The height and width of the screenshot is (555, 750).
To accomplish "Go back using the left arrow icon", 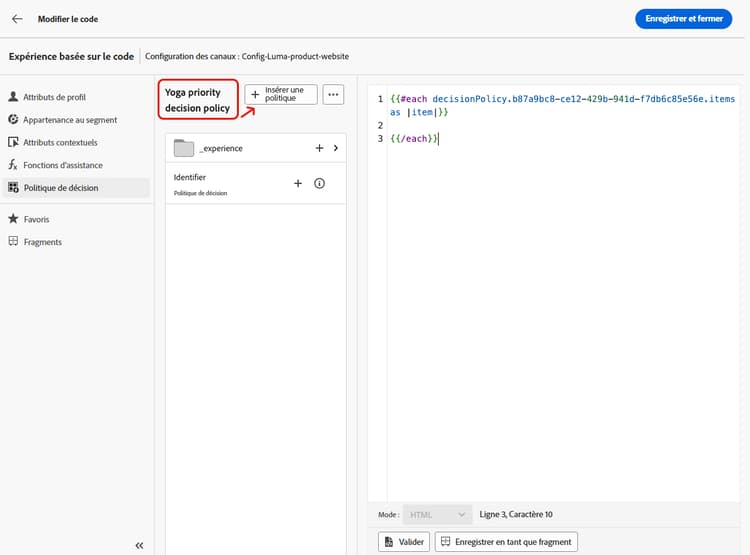I will 17,19.
